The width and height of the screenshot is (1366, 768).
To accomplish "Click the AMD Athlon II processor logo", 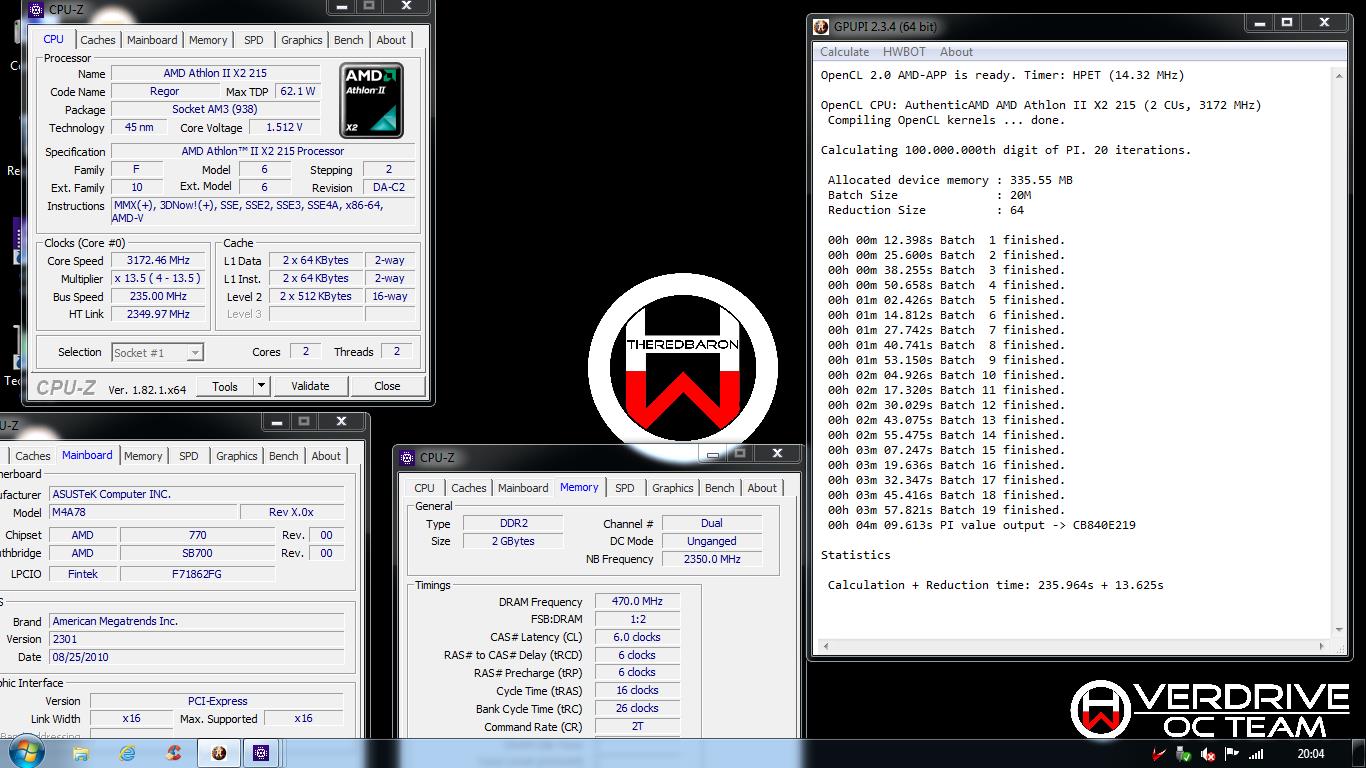I will click(371, 100).
